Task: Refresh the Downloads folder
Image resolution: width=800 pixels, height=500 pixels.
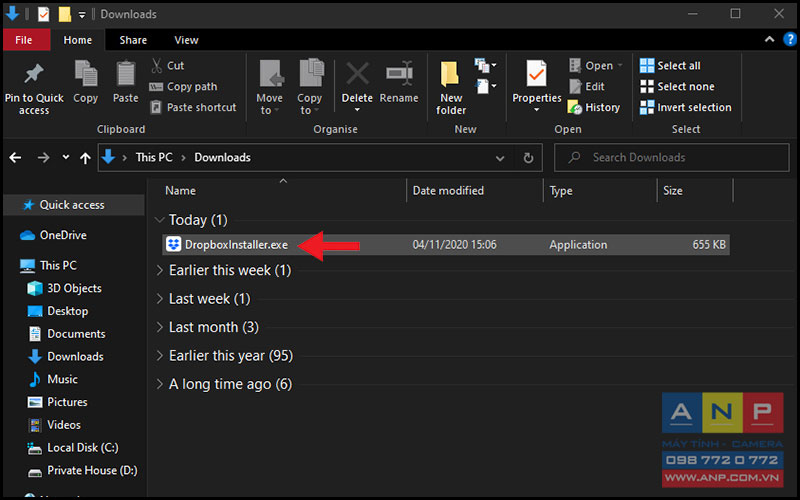Action: tap(528, 158)
